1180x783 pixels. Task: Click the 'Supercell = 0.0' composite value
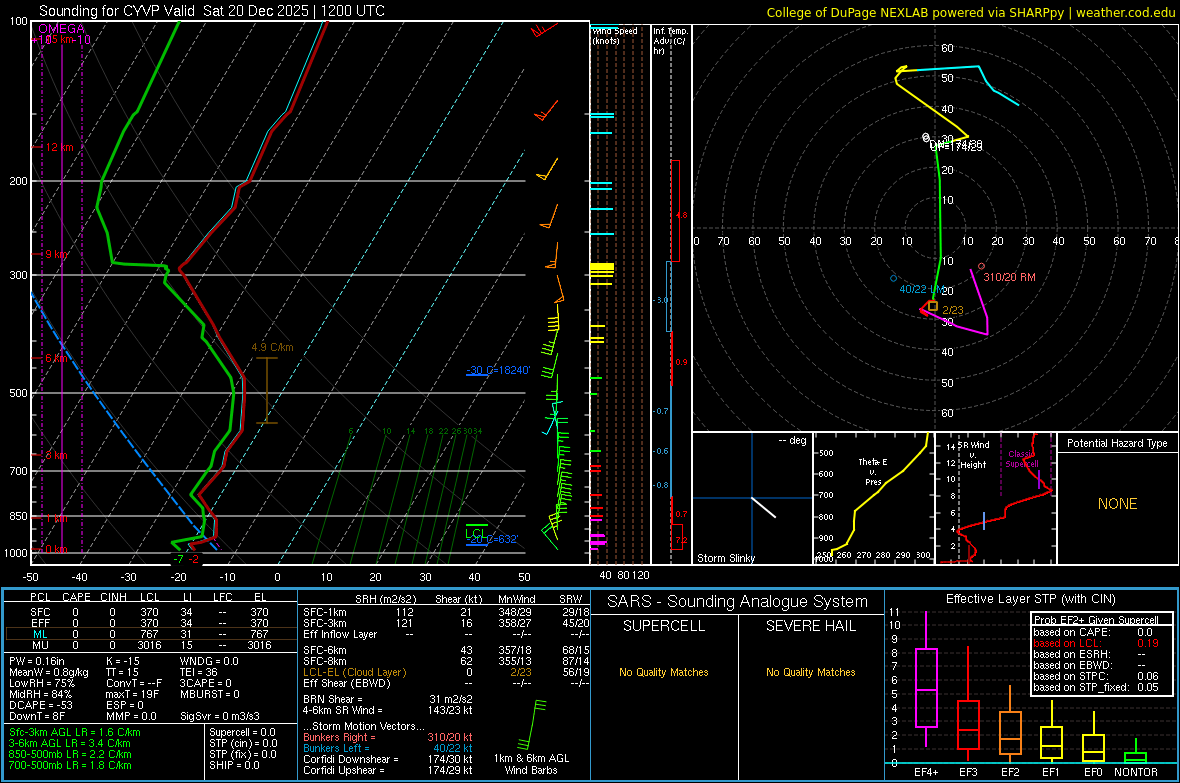[242, 733]
